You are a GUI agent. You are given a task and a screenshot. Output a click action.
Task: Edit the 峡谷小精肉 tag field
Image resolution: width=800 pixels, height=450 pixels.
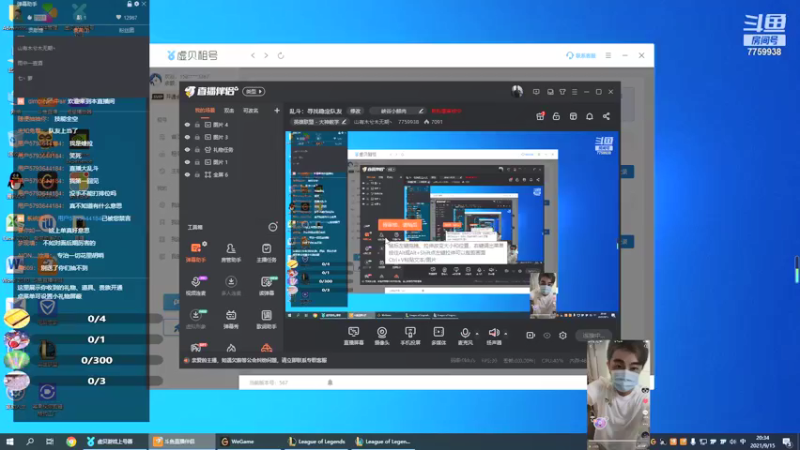(x=396, y=111)
